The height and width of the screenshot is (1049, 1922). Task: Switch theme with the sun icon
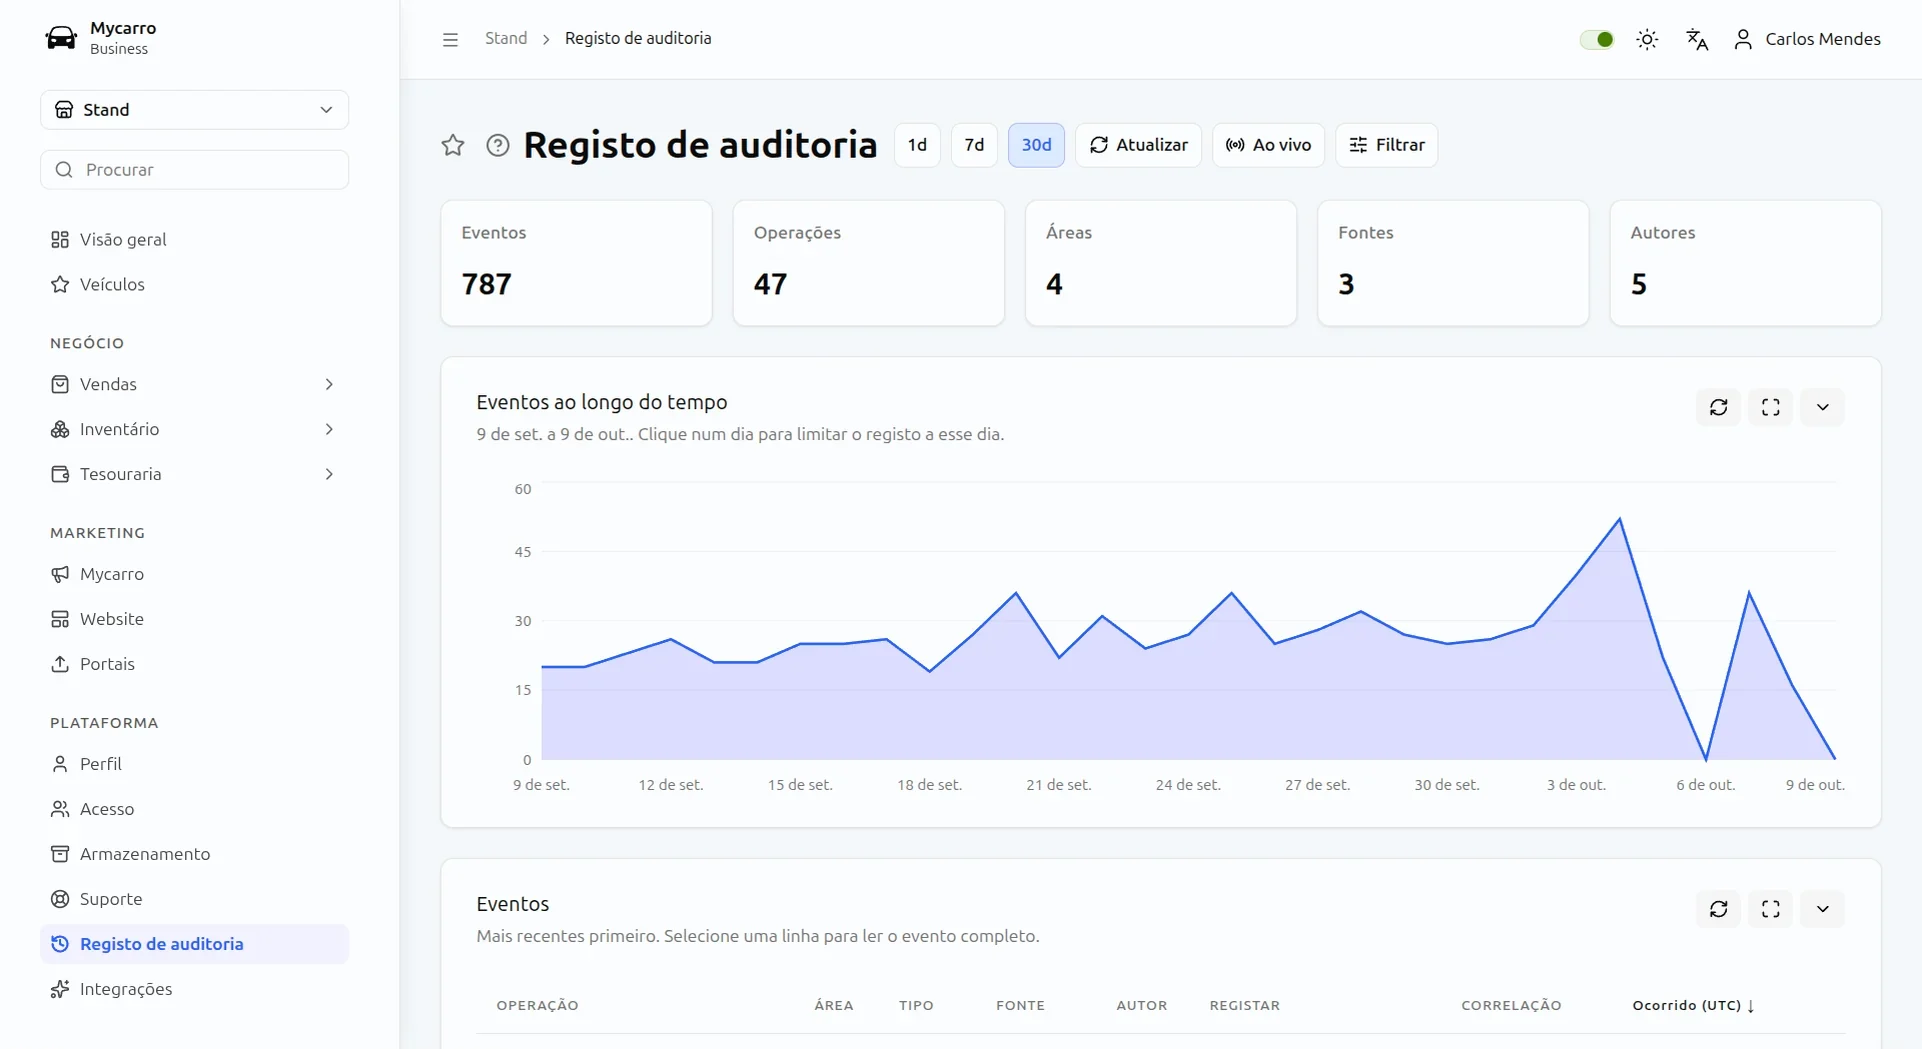tap(1647, 39)
